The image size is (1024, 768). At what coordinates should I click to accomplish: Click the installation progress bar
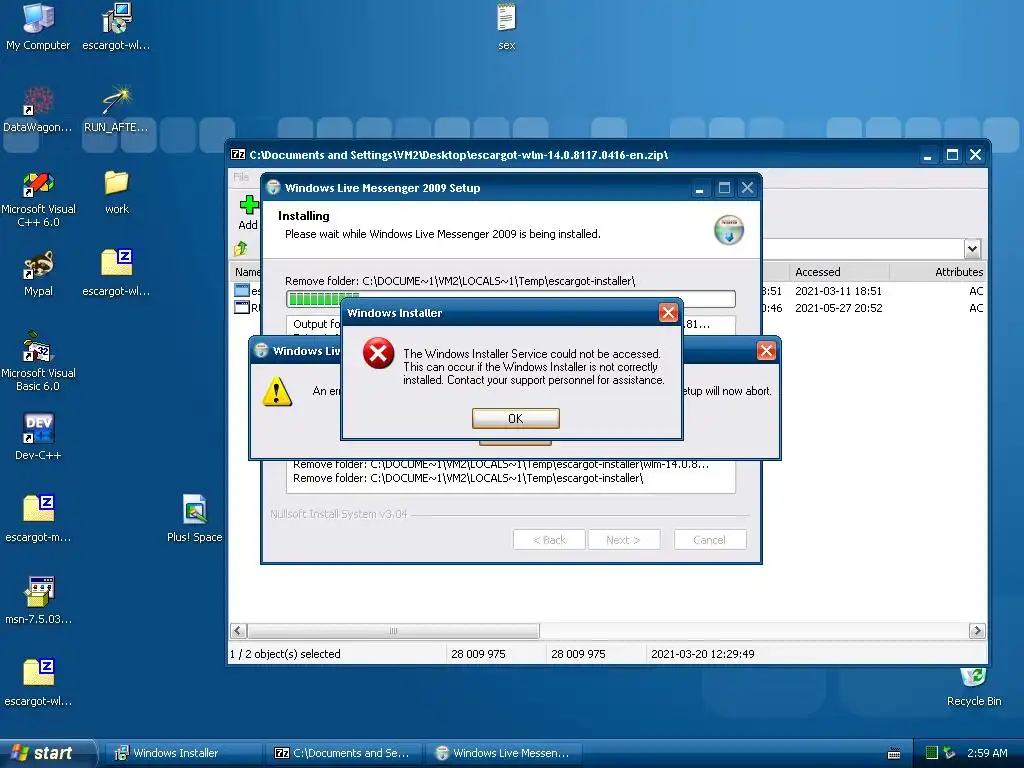click(x=511, y=299)
